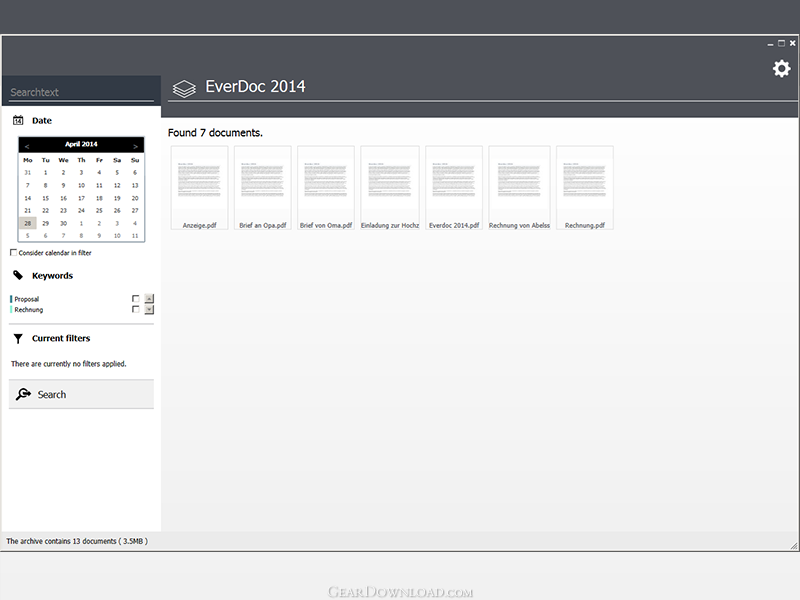Select April 20 in the calendar

(135, 198)
